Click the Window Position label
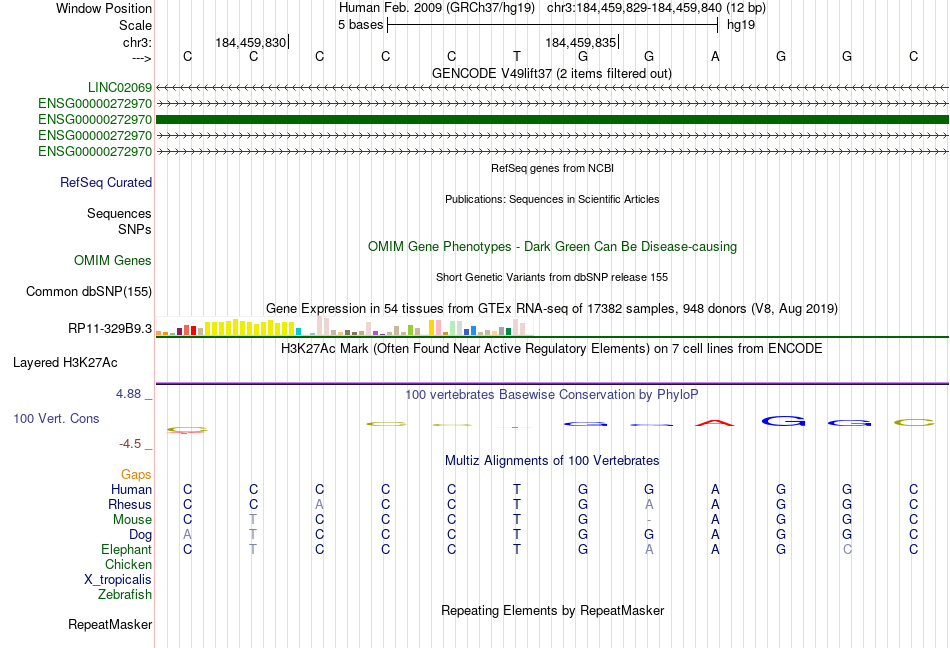 (x=104, y=8)
